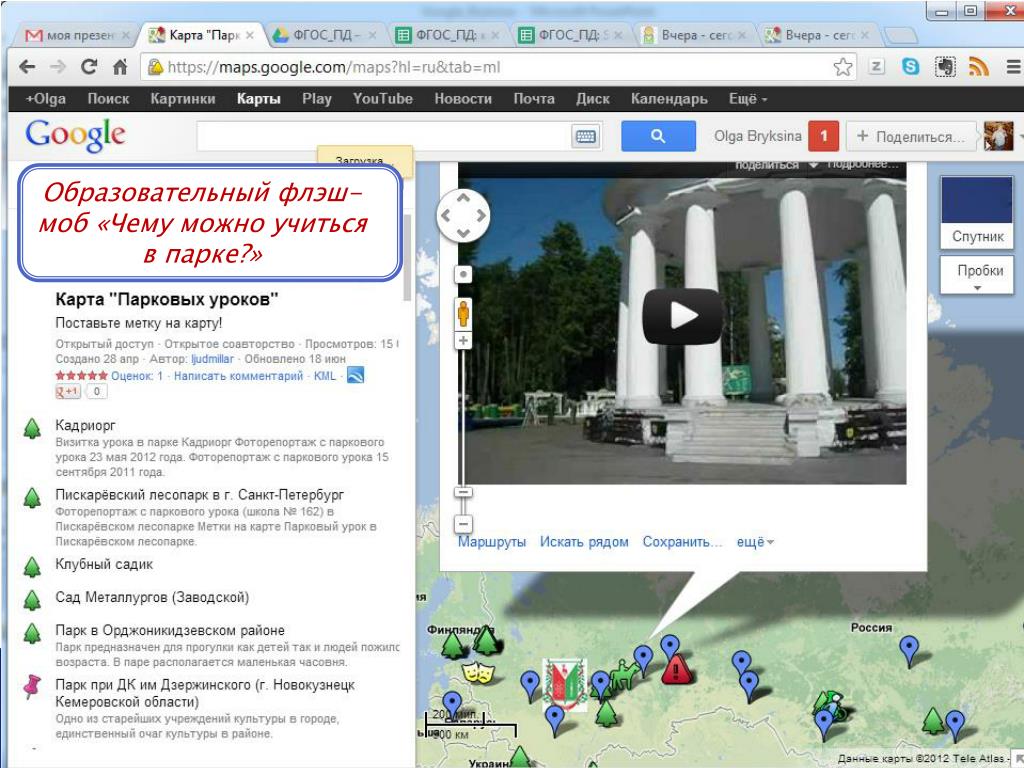Open Картинки in the Google bar
The height and width of the screenshot is (768, 1024).
183,99
